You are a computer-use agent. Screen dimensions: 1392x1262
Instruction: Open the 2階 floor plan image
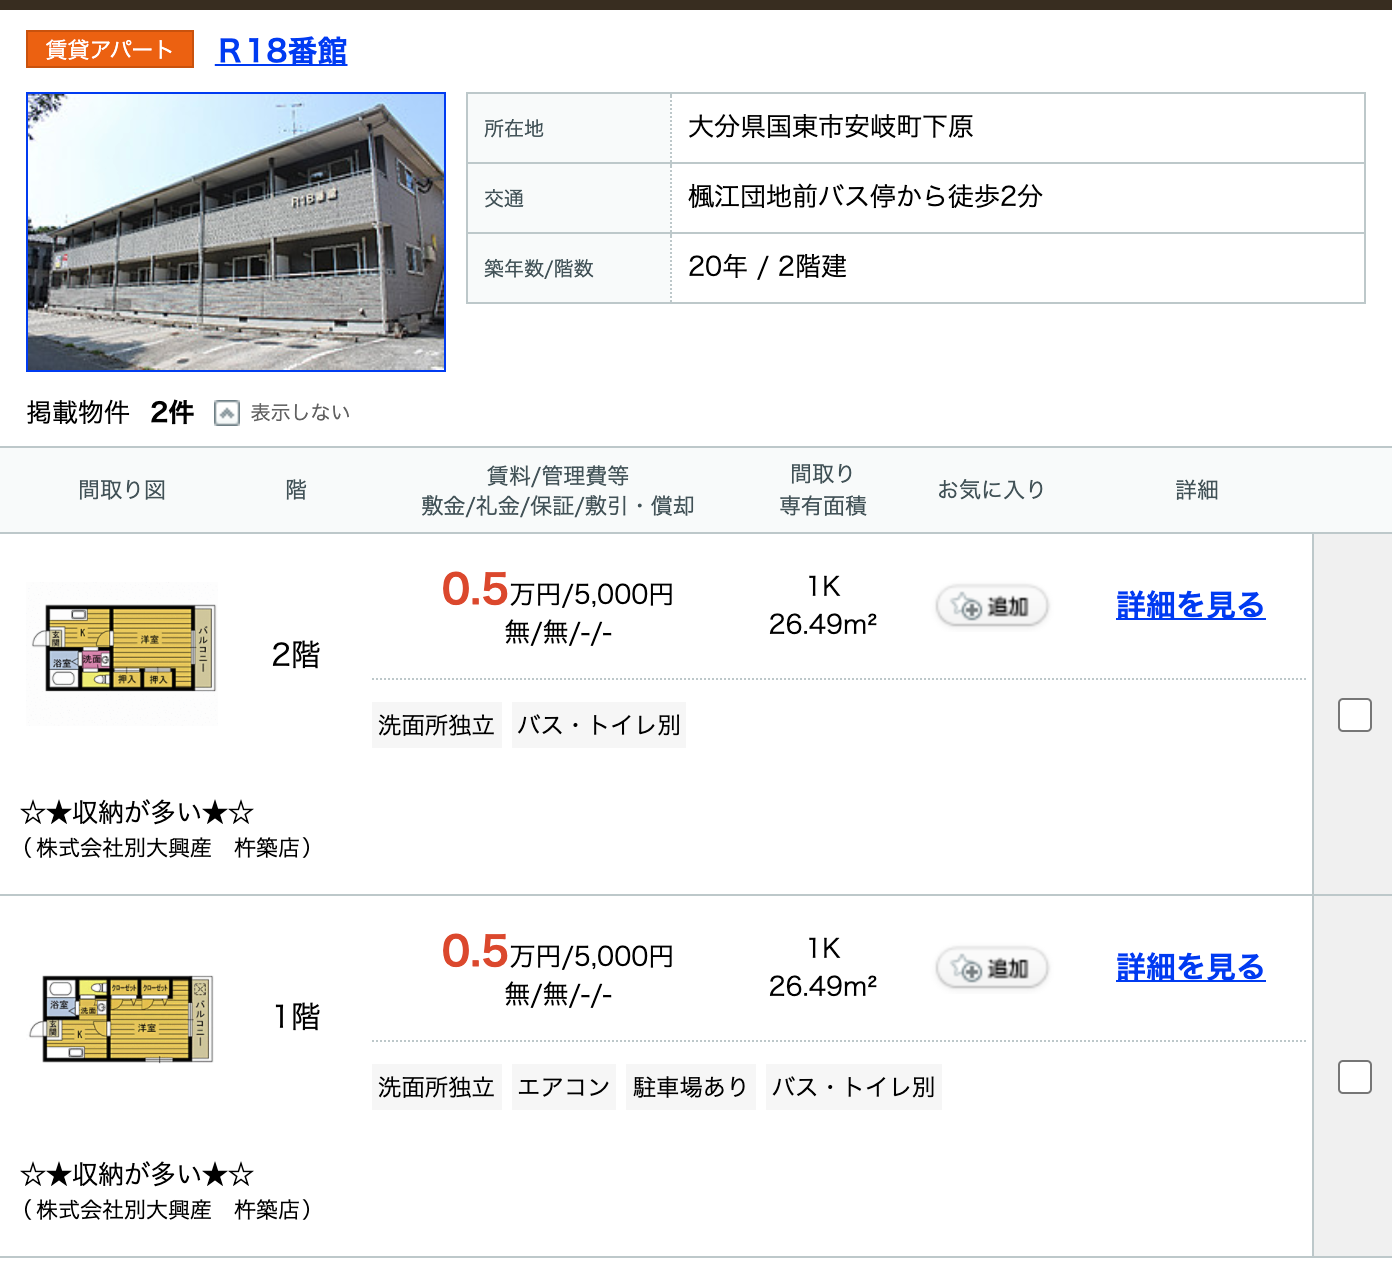(x=122, y=654)
